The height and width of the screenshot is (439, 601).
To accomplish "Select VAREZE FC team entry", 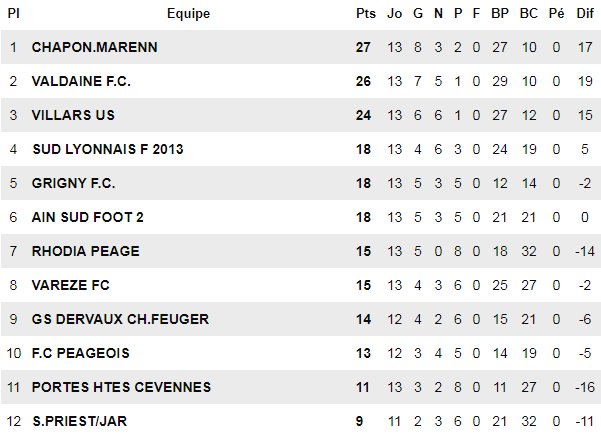I will (x=70, y=285).
